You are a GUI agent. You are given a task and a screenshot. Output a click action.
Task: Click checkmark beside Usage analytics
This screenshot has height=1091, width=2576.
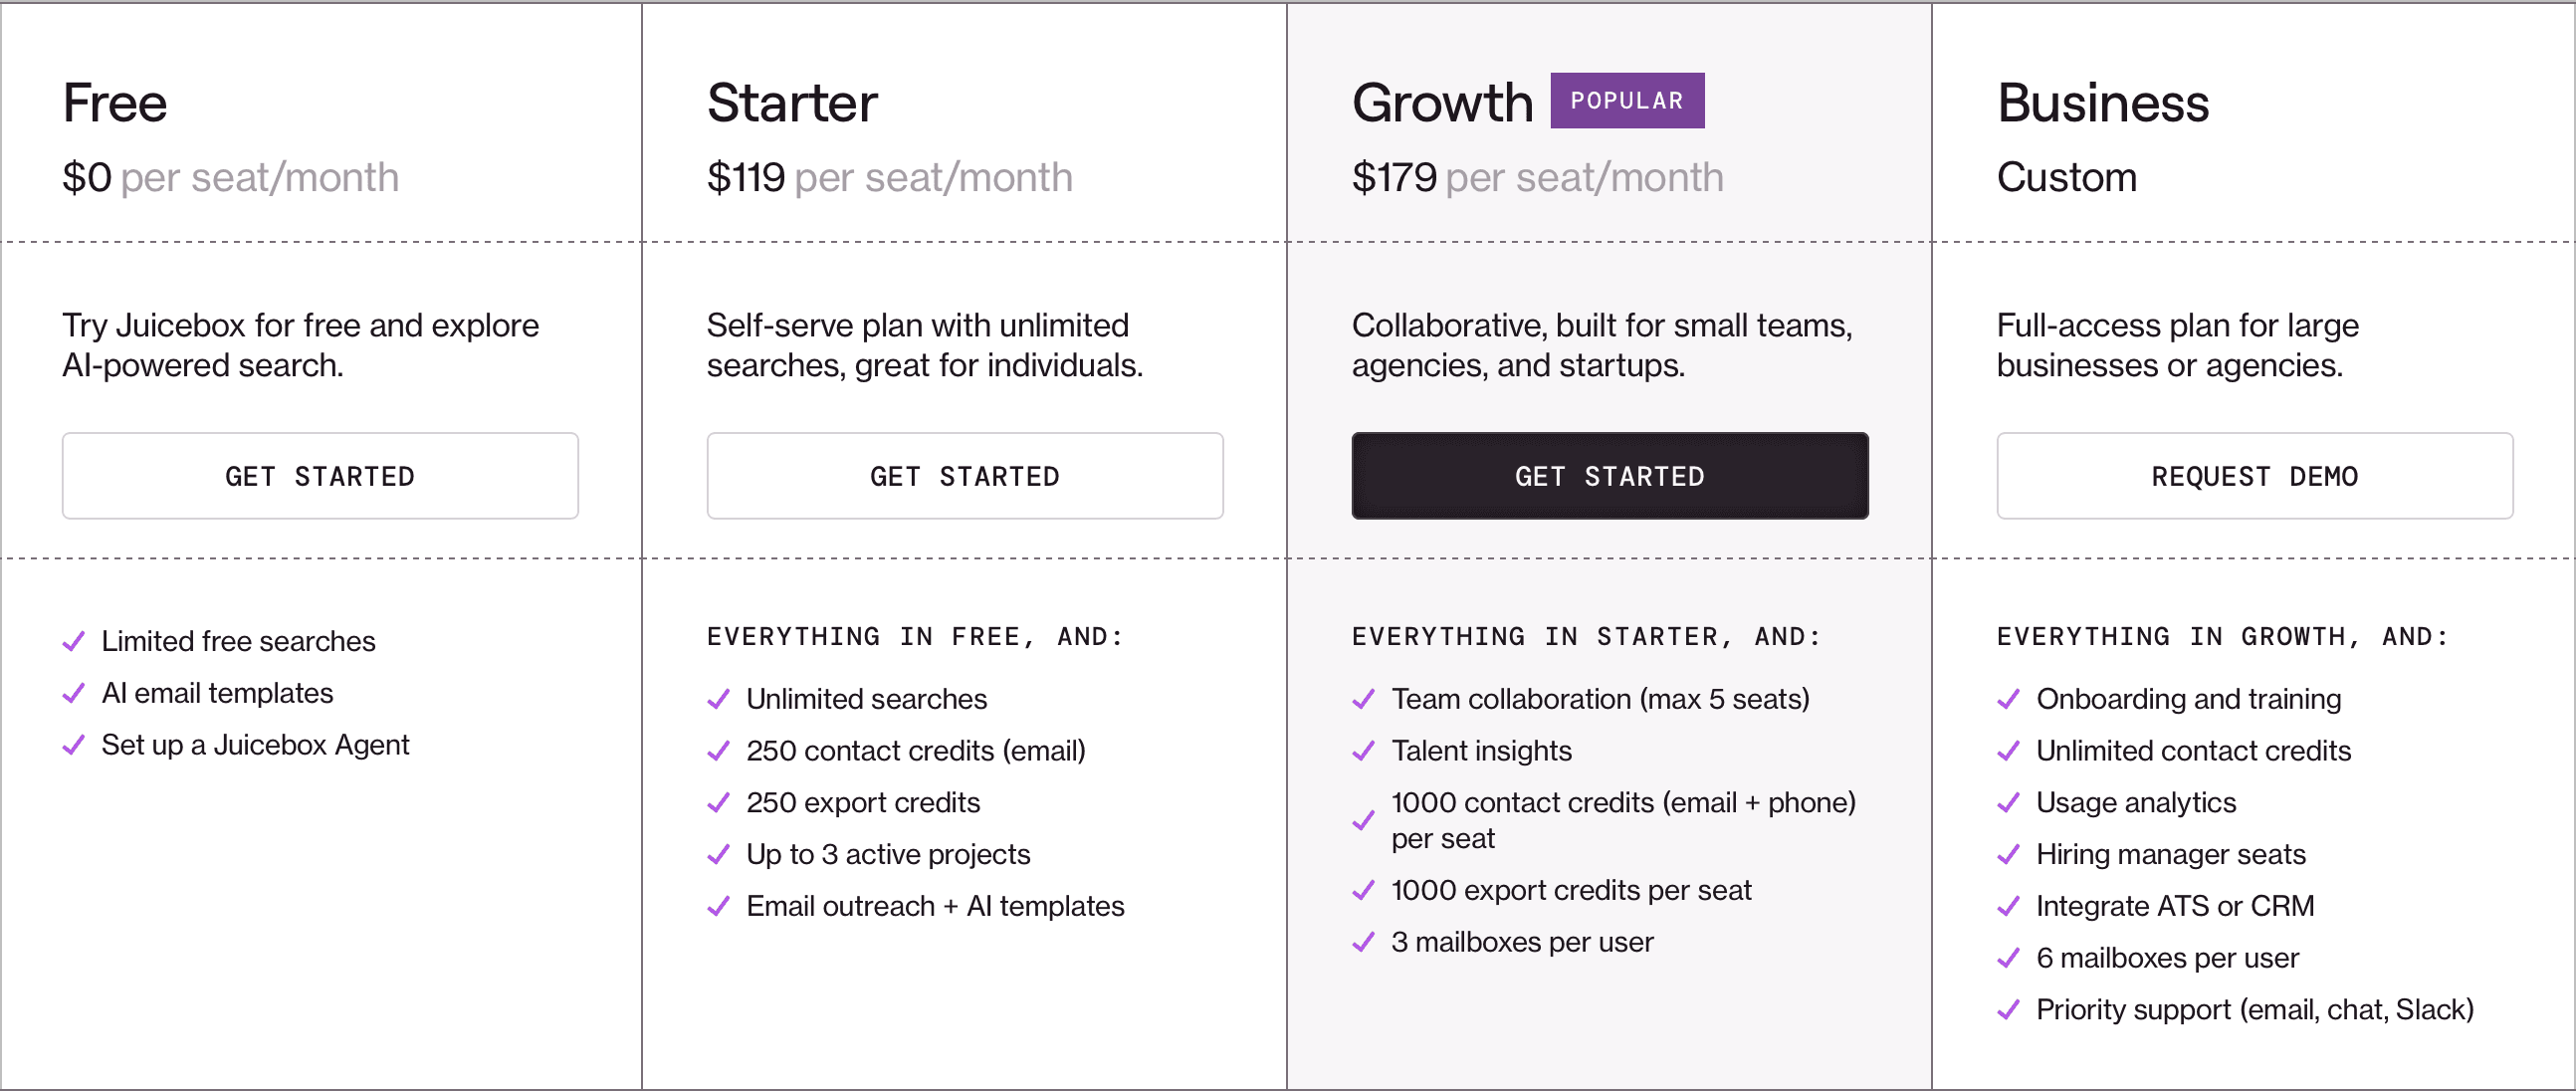coord(2008,803)
